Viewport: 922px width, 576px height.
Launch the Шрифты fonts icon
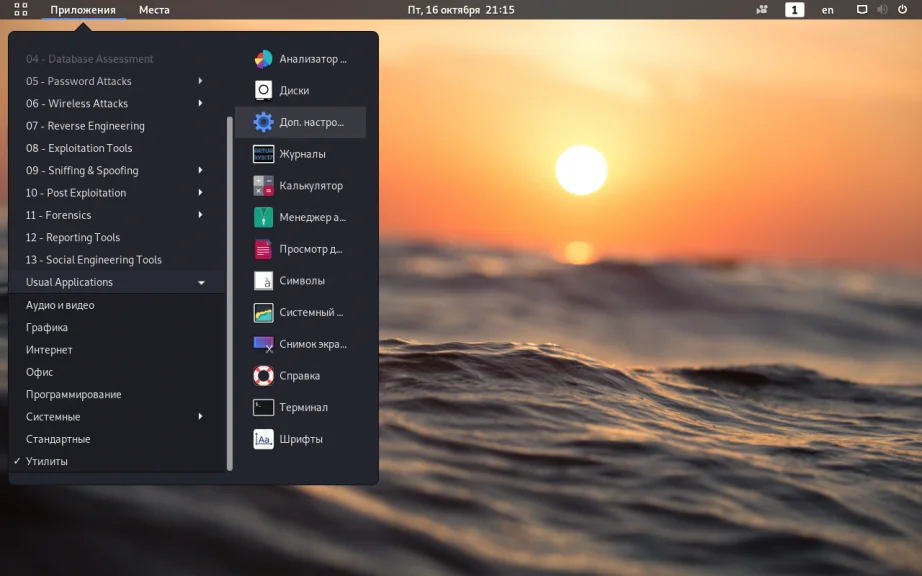point(263,439)
